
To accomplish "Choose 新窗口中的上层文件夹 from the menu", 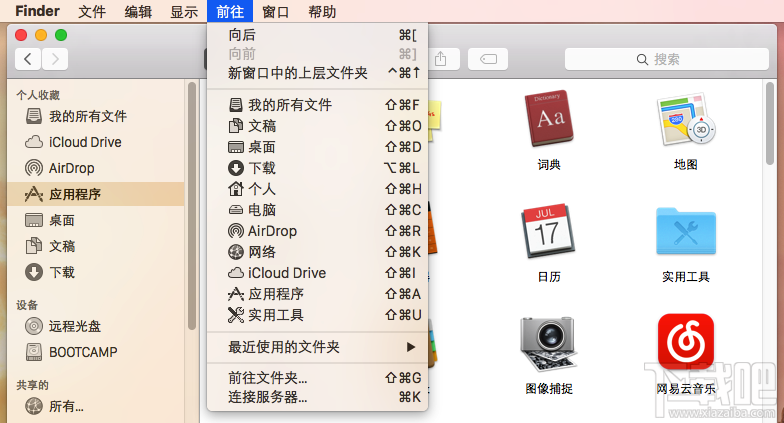I will (318, 73).
